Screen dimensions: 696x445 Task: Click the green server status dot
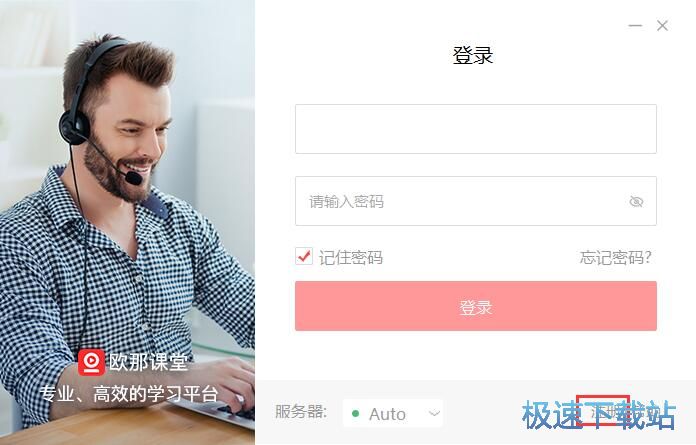tap(355, 413)
